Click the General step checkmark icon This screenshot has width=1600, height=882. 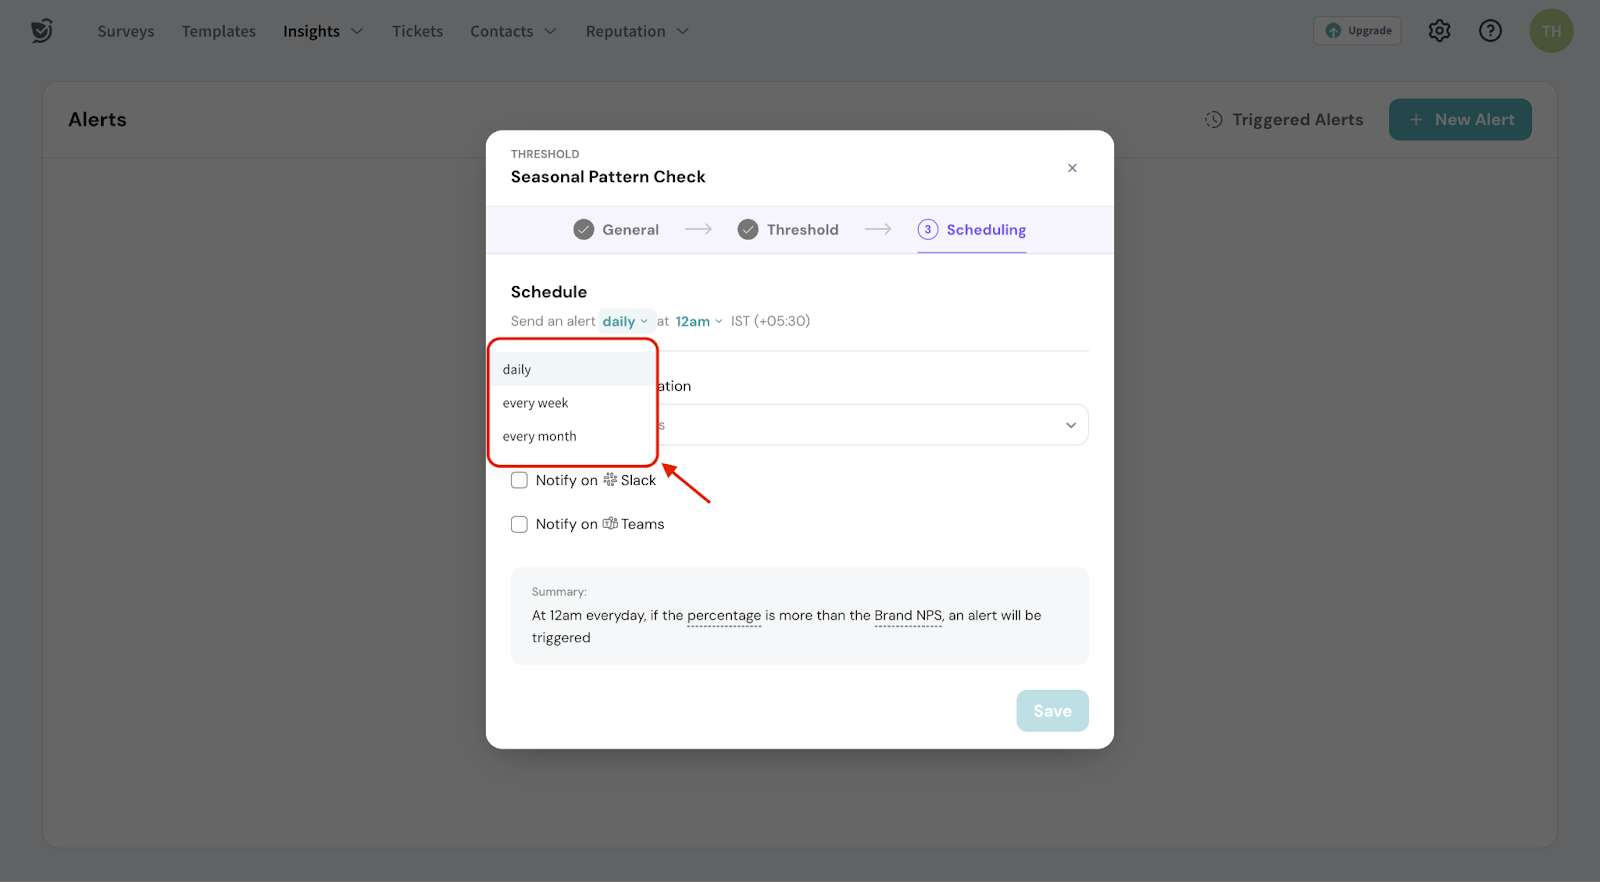(584, 230)
